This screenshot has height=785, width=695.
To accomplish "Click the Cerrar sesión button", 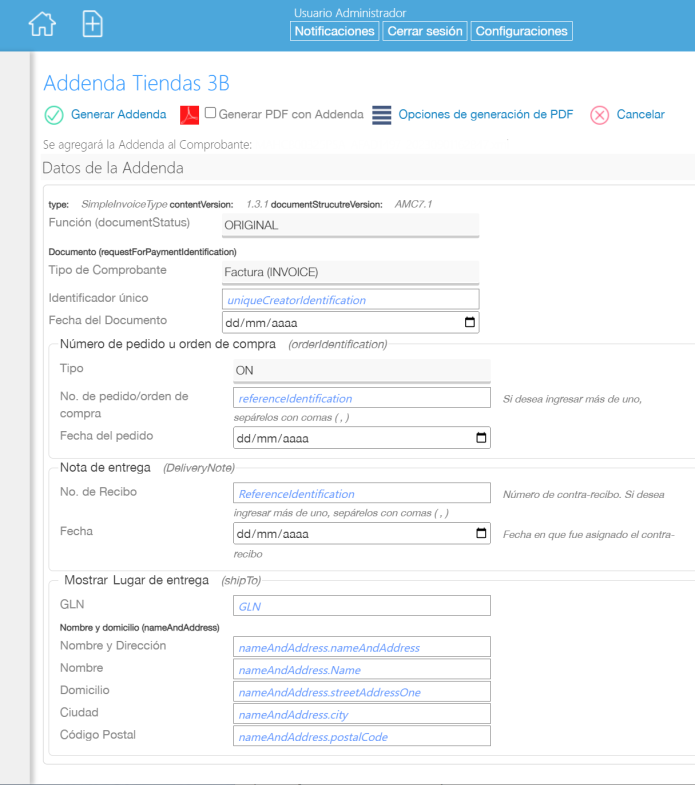I will (424, 31).
